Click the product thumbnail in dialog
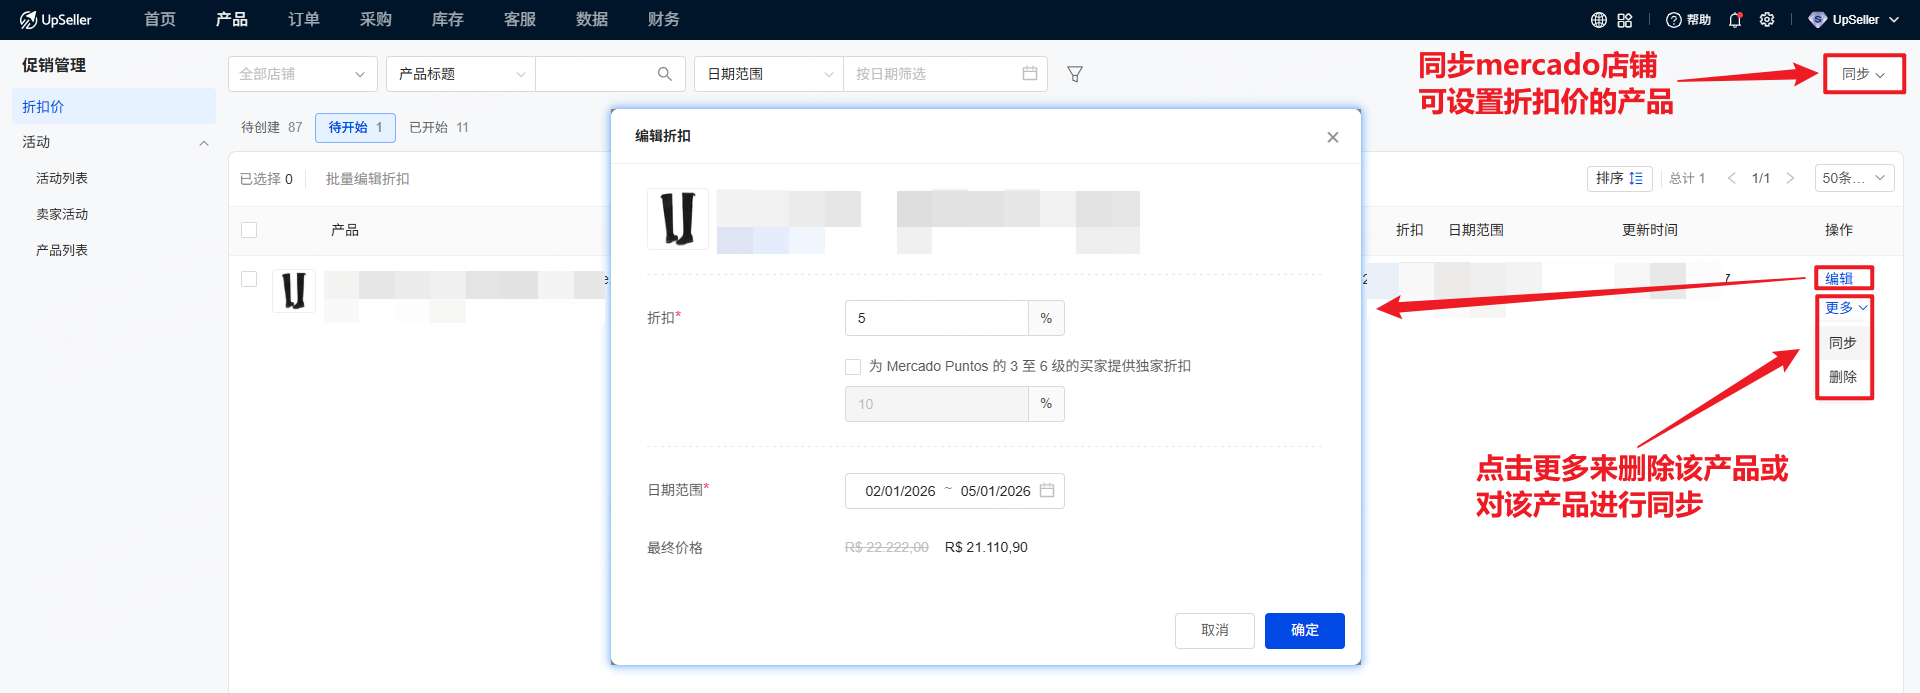 (678, 218)
